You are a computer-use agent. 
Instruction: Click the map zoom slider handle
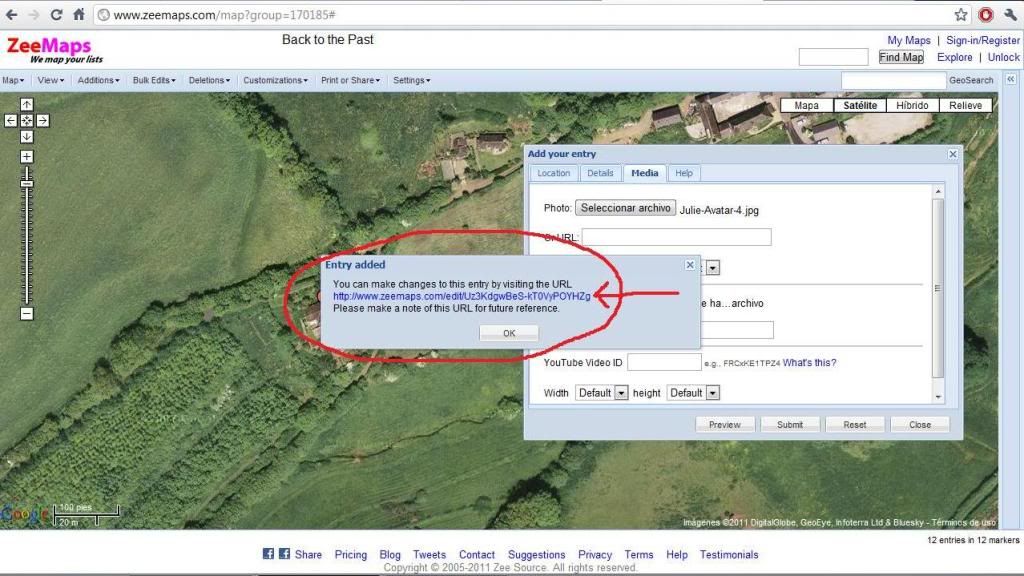coord(27,183)
